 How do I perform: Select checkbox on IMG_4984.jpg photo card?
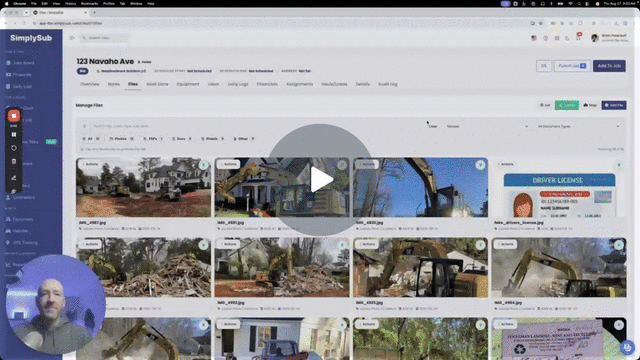619,245
